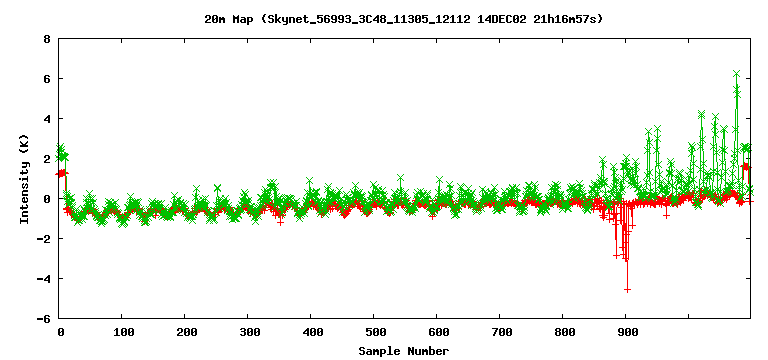768x360 pixels.
Task: Select the lowest red data point near -4.5
Action: [627, 290]
